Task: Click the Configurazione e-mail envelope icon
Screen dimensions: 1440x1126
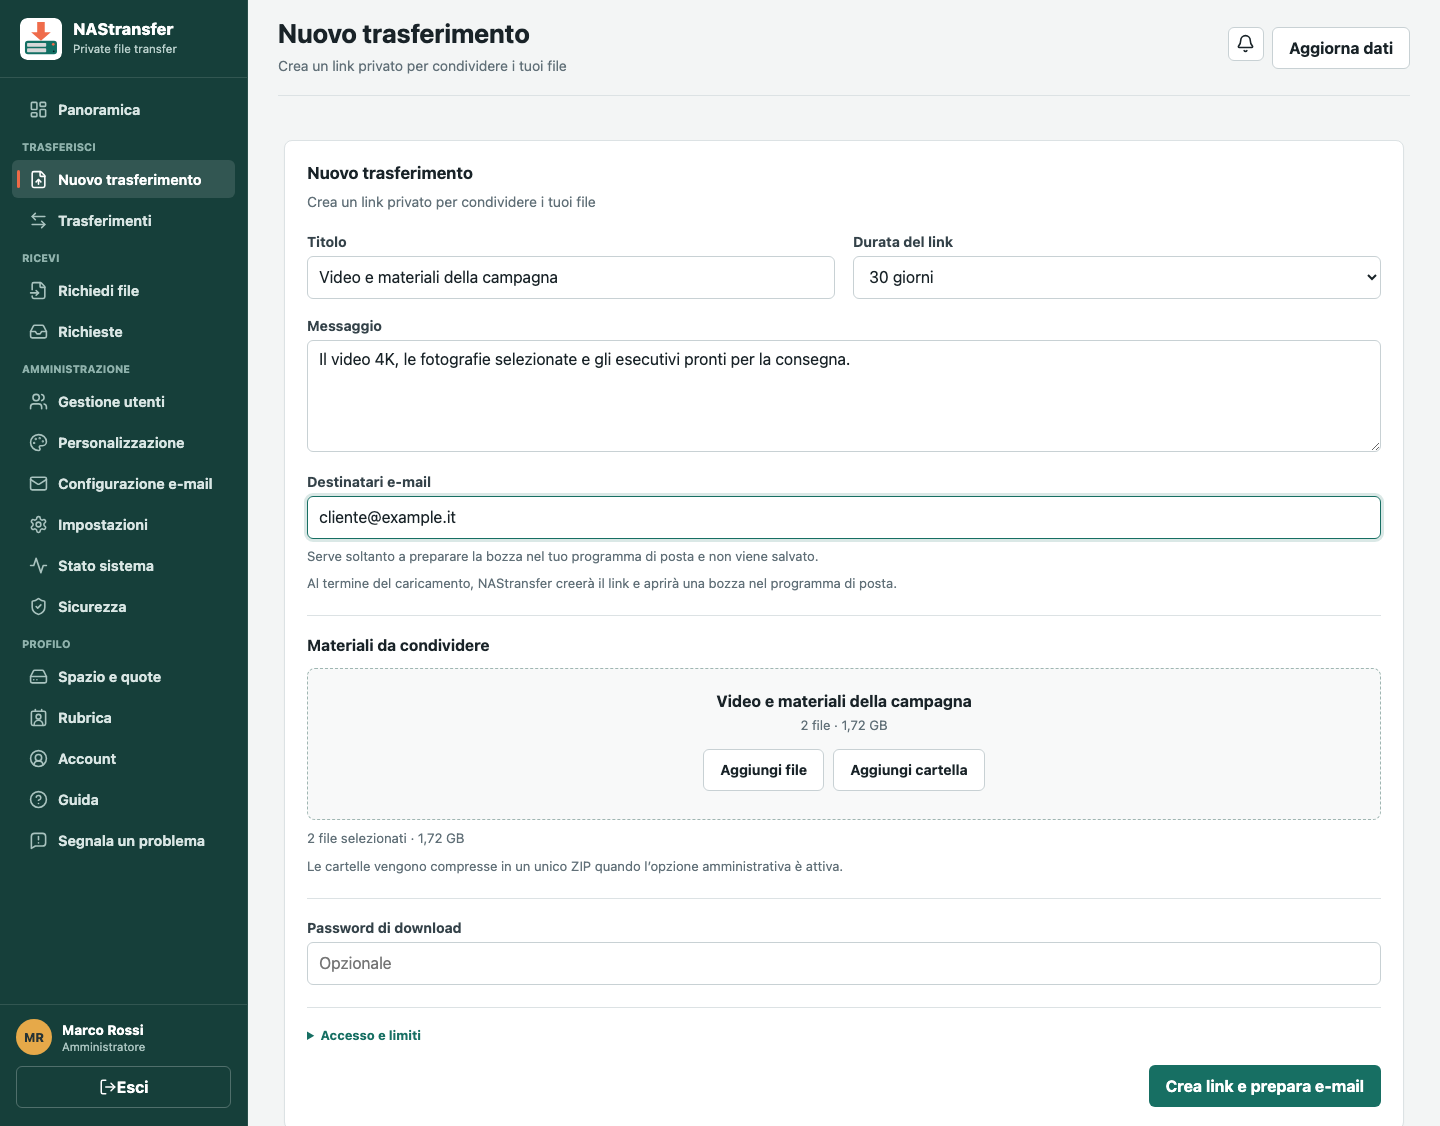Action: click(38, 484)
